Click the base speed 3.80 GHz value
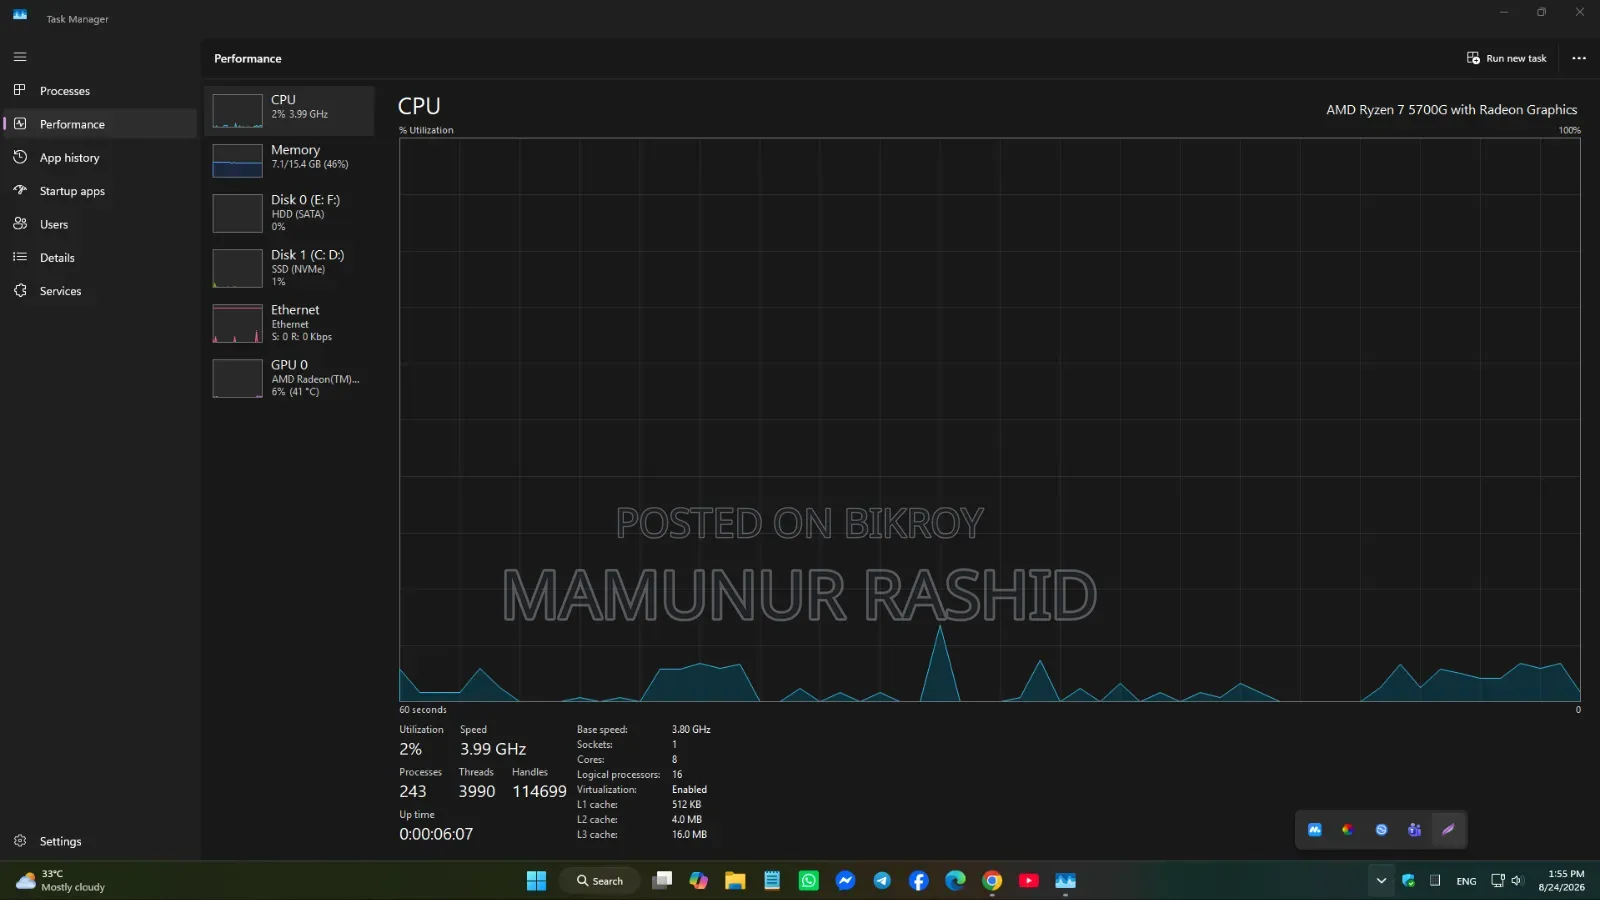 click(691, 730)
